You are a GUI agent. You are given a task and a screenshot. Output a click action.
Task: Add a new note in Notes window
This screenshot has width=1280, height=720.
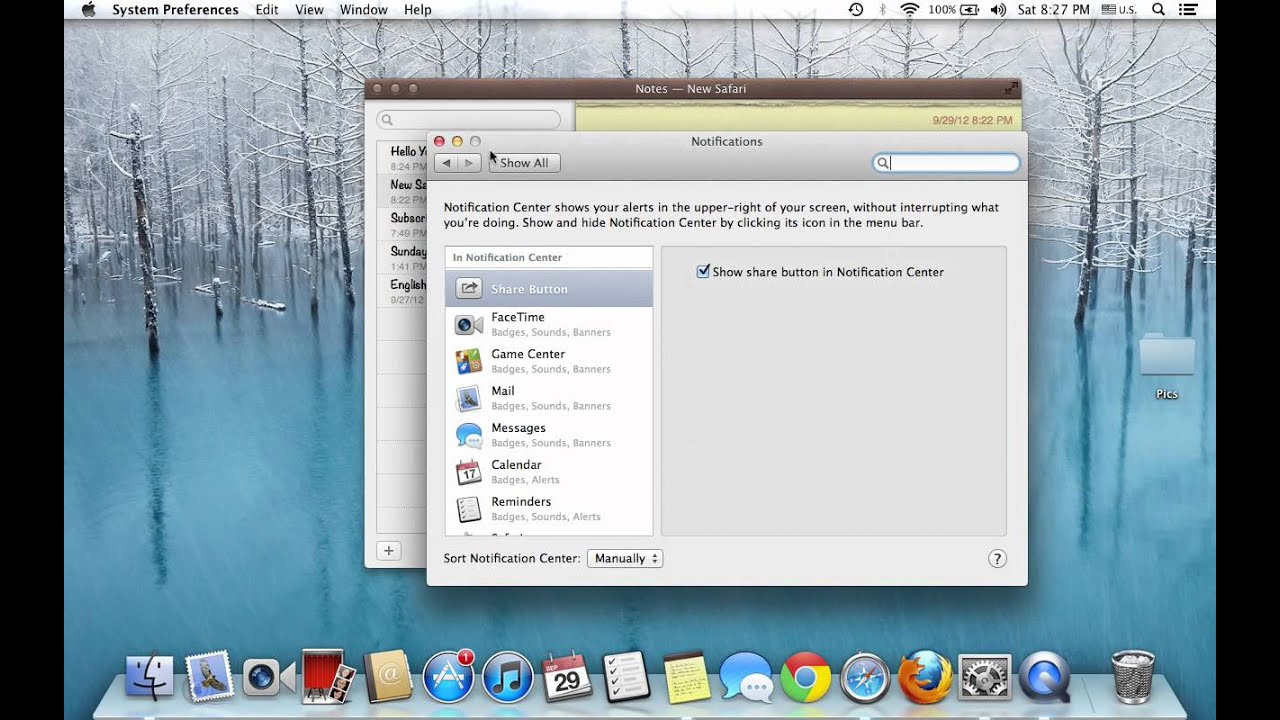point(389,550)
